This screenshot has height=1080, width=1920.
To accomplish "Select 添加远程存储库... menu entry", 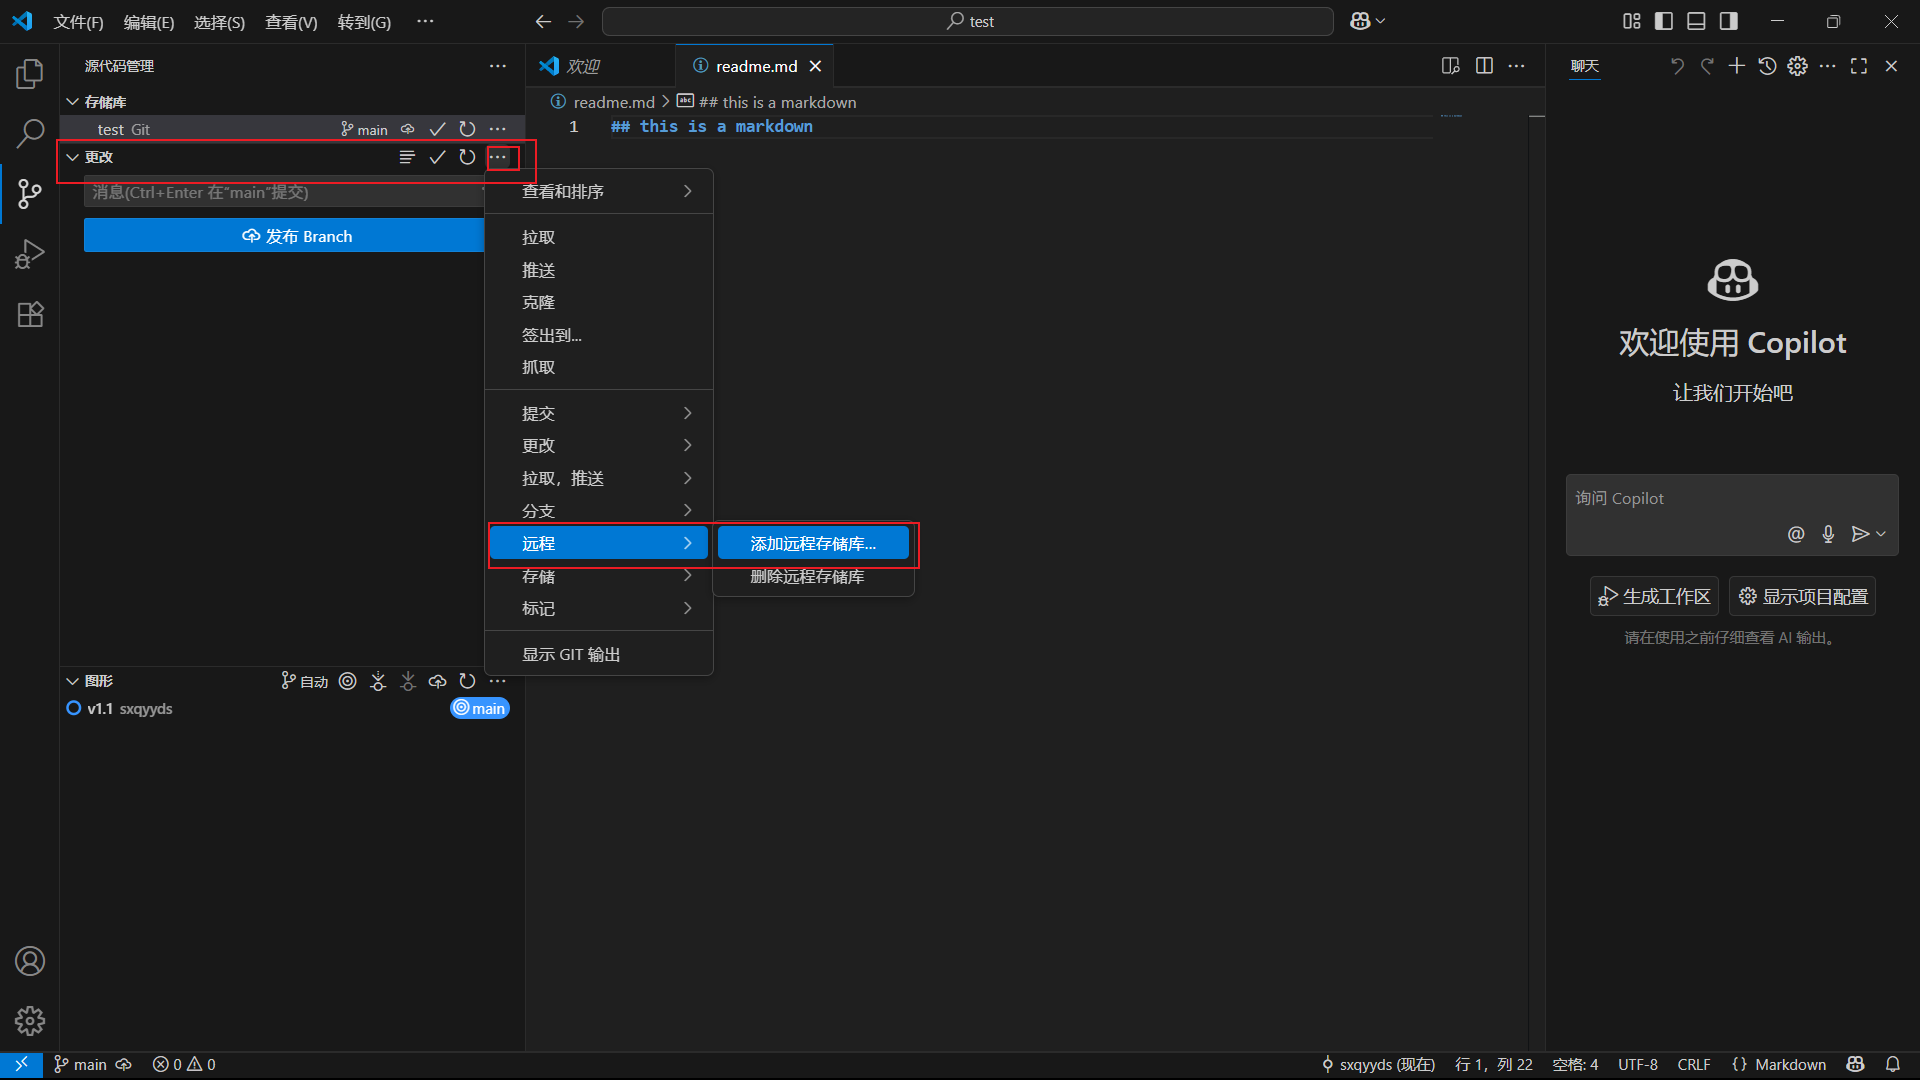I will coord(812,544).
